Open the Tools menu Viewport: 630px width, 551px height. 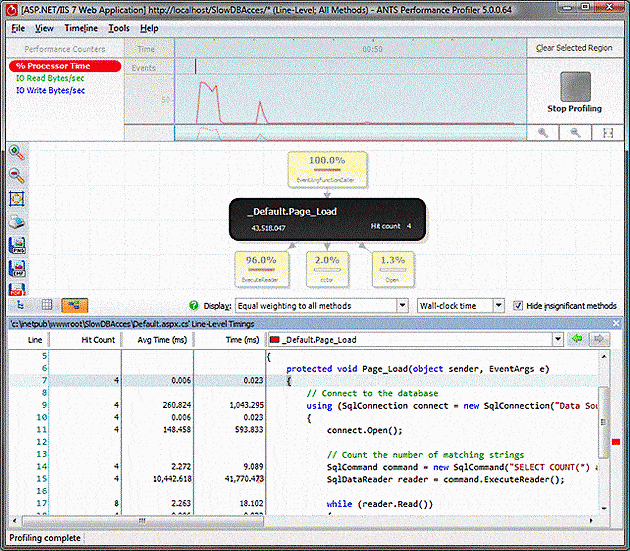(119, 28)
